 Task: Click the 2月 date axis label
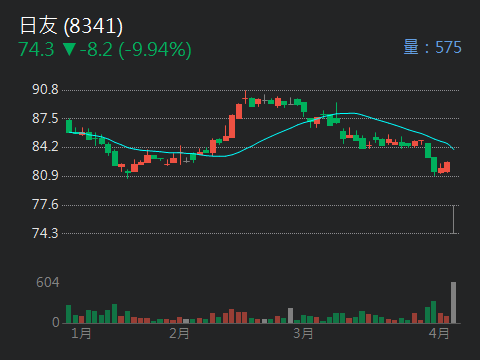point(179,333)
